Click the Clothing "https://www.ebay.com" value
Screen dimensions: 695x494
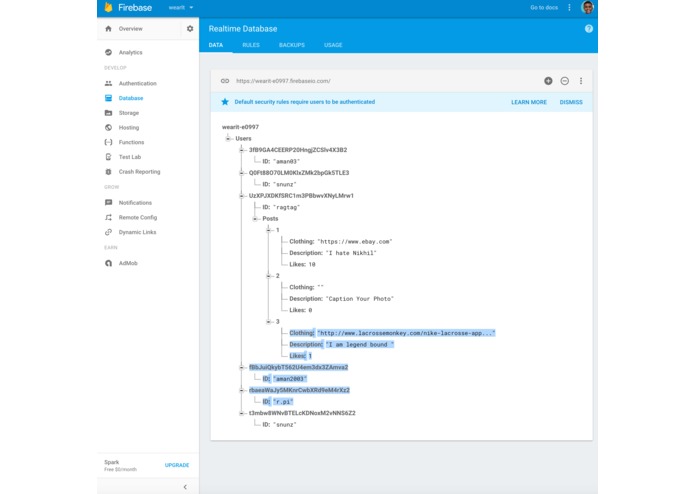click(x=355, y=242)
